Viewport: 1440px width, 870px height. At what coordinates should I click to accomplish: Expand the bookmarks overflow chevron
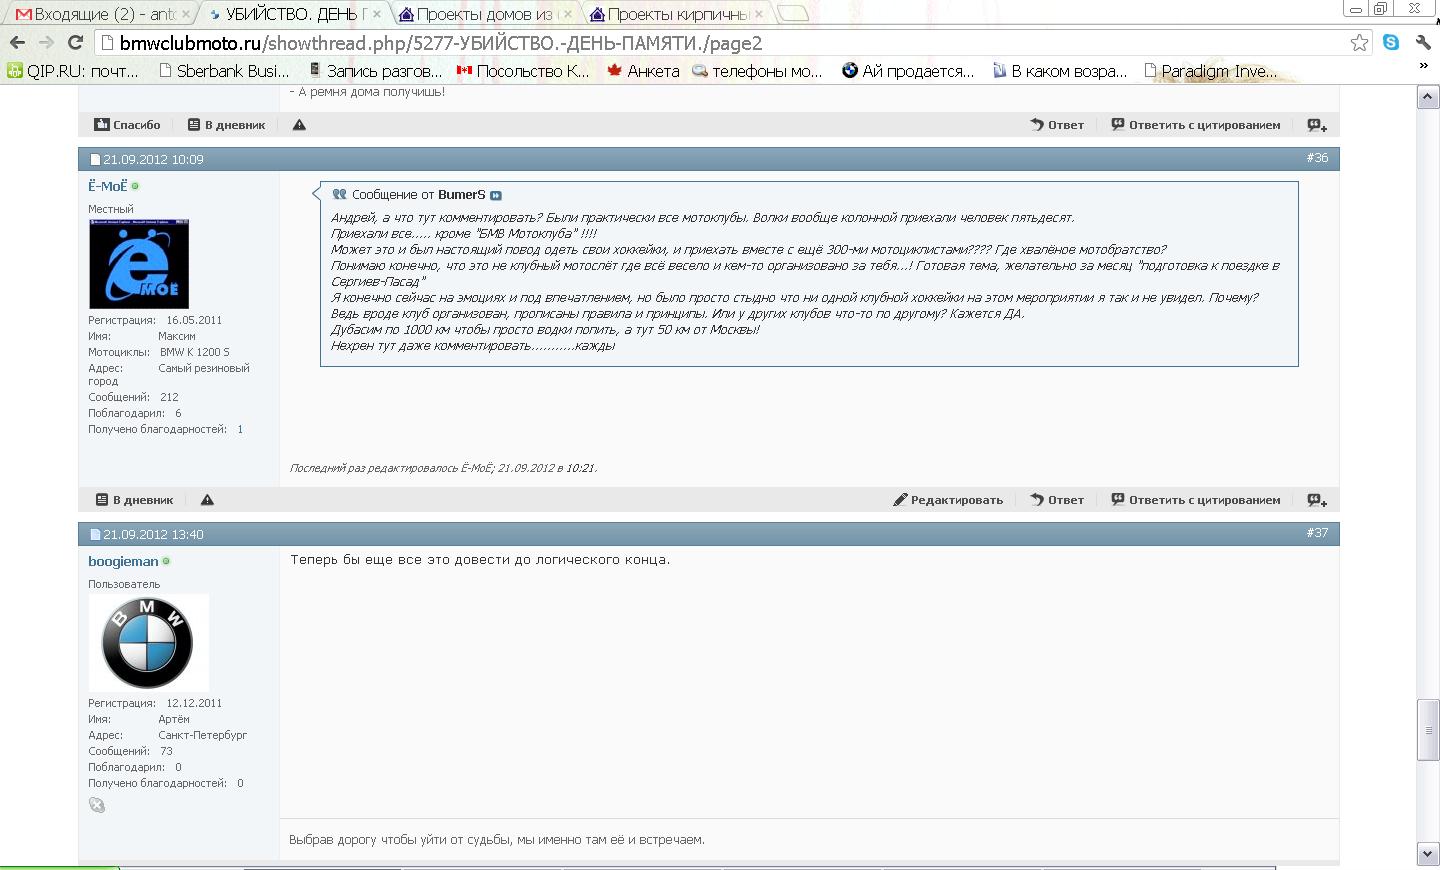1423,66
